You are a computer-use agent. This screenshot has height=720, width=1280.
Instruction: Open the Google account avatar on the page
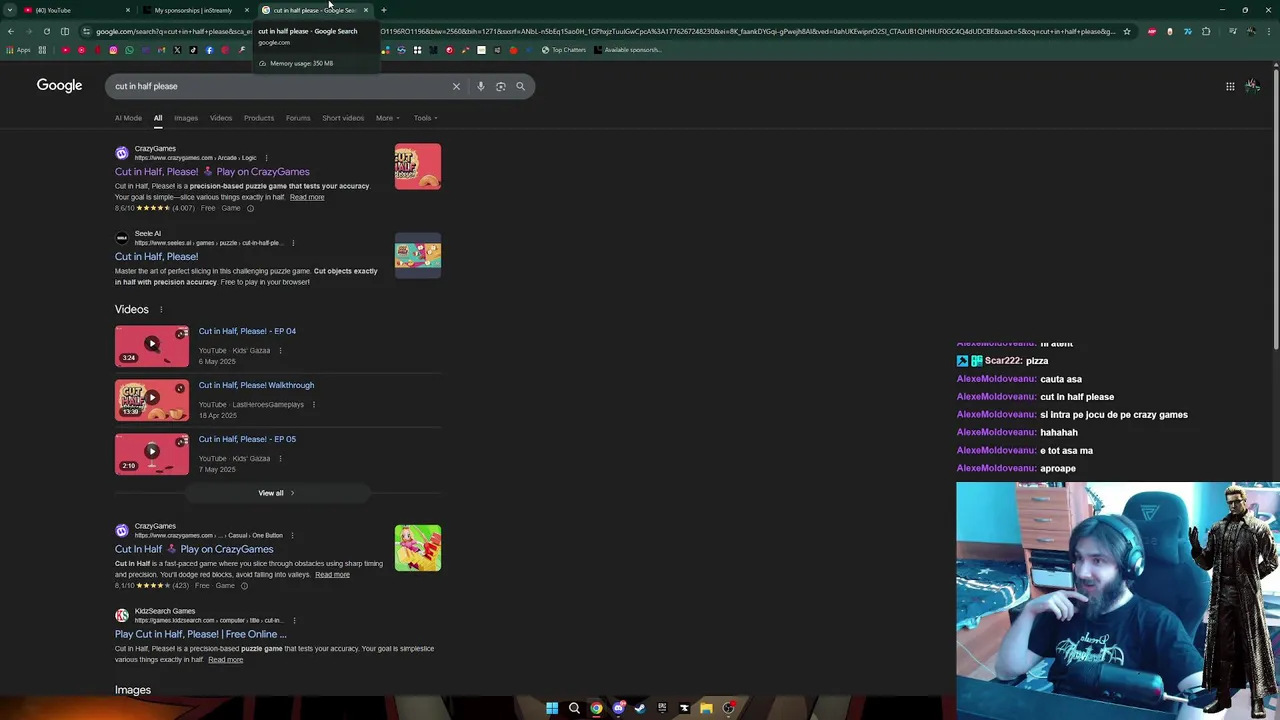pos(1252,86)
